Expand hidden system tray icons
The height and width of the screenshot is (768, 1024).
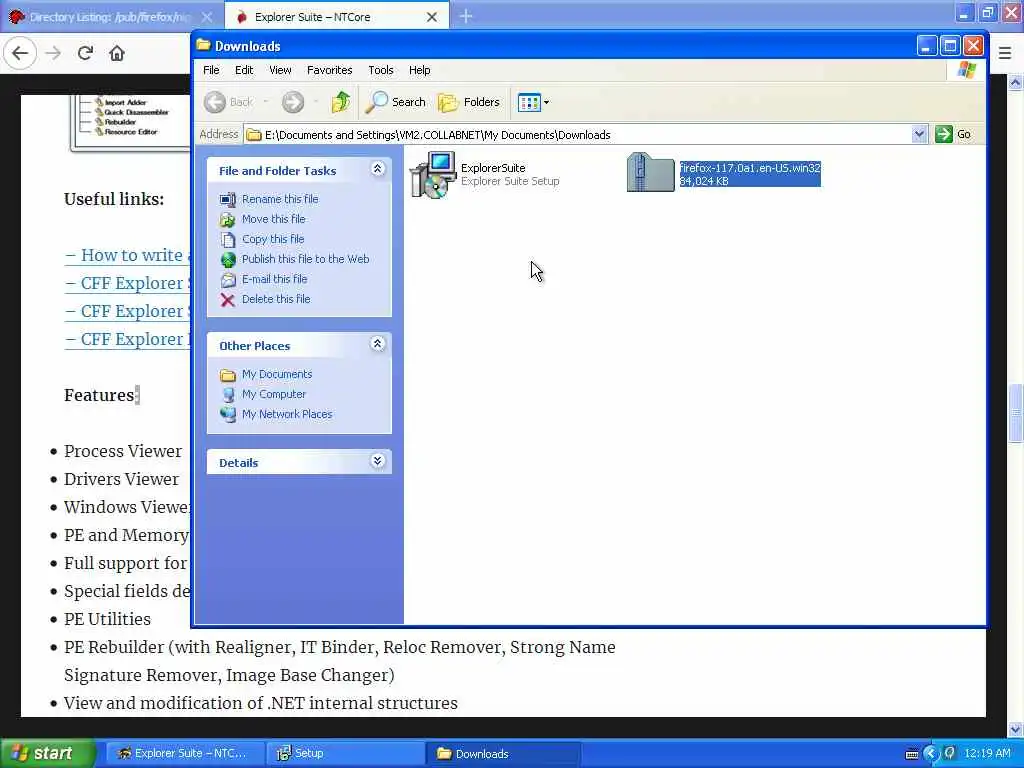[931, 754]
